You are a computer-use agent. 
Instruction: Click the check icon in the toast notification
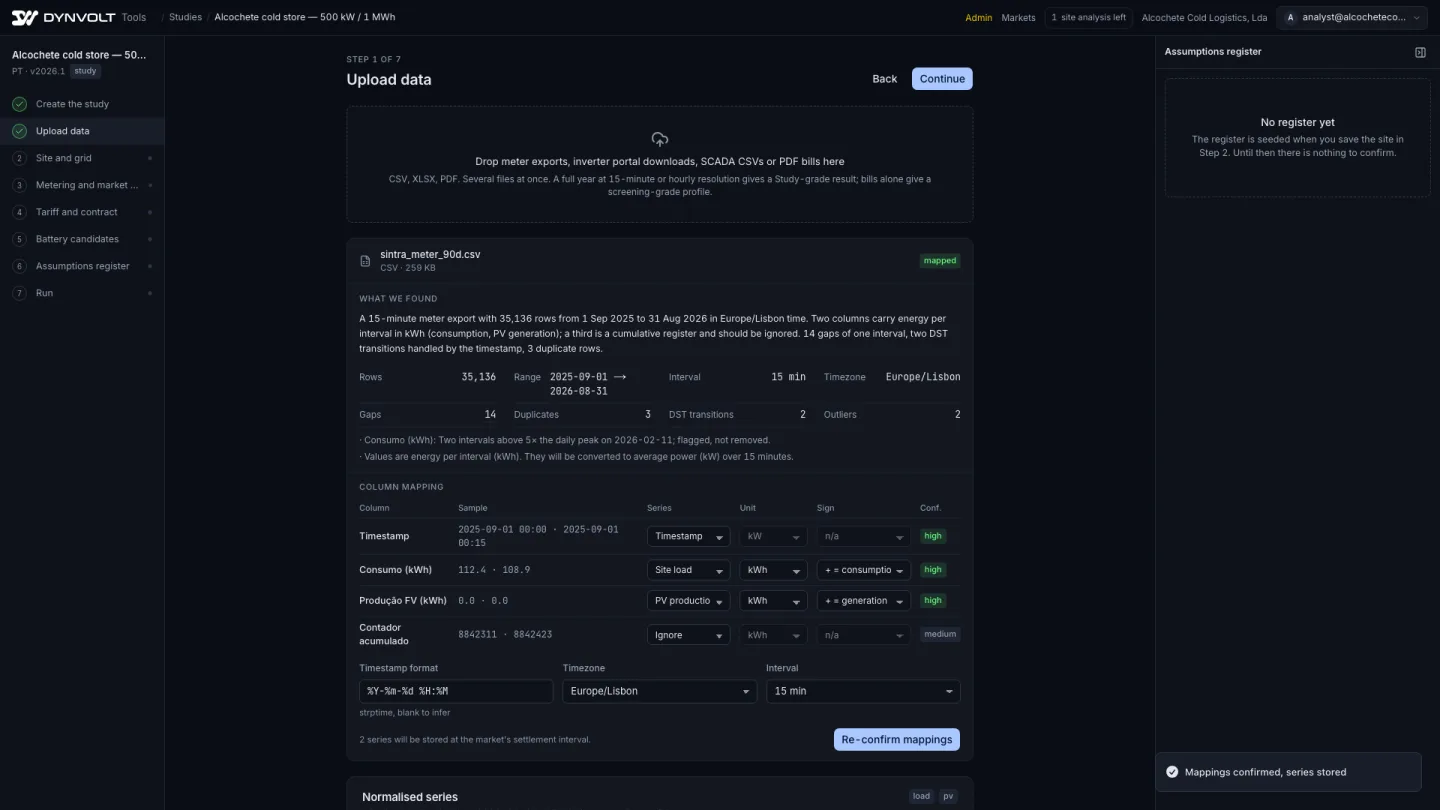[1172, 772]
